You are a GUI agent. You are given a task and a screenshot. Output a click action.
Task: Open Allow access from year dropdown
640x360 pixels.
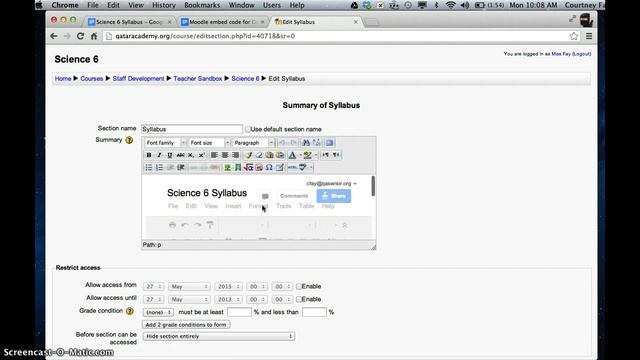[228, 287]
